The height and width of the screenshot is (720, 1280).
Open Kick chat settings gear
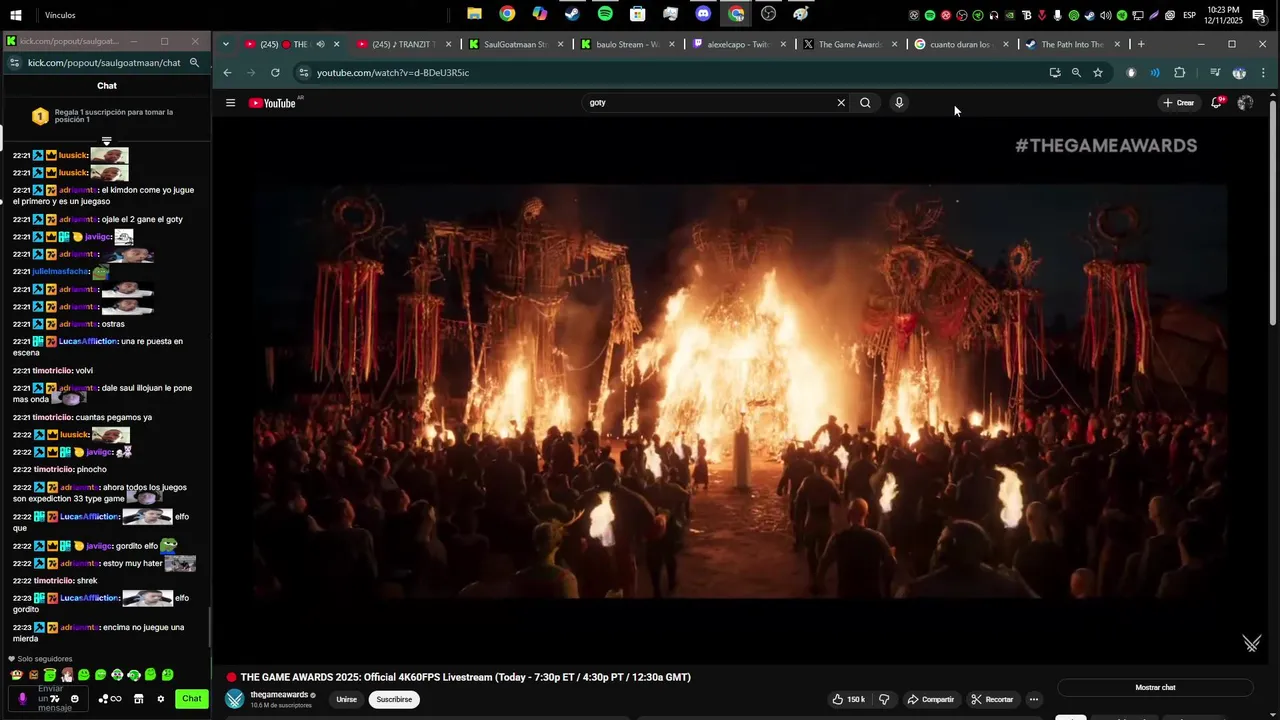160,699
